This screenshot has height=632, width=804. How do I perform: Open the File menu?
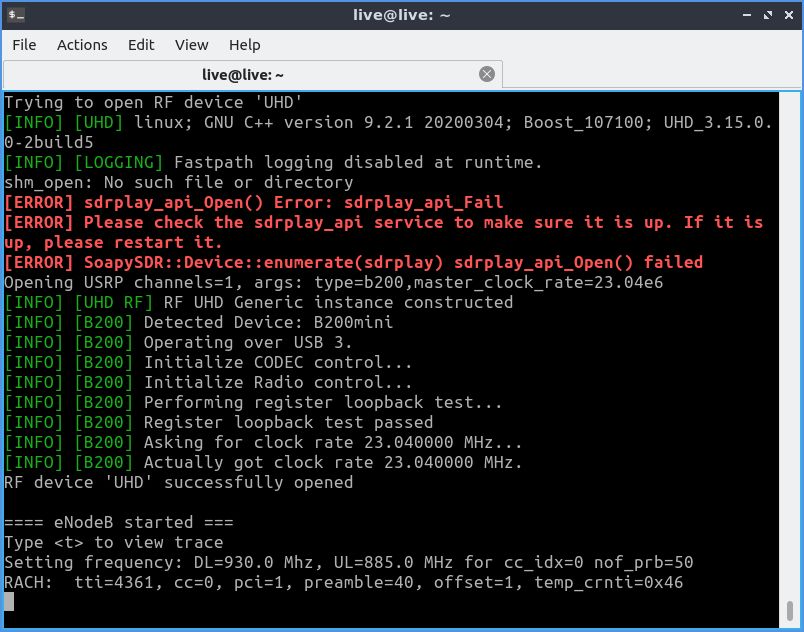click(x=24, y=45)
